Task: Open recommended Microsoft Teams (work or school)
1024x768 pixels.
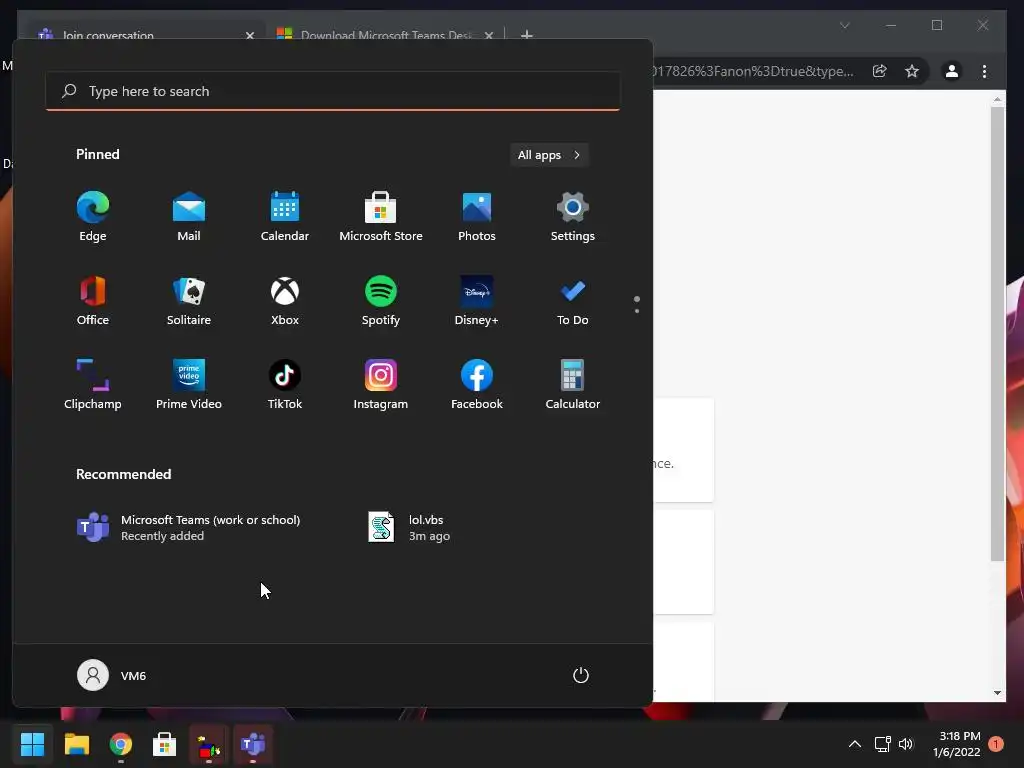Action: [x=189, y=528]
